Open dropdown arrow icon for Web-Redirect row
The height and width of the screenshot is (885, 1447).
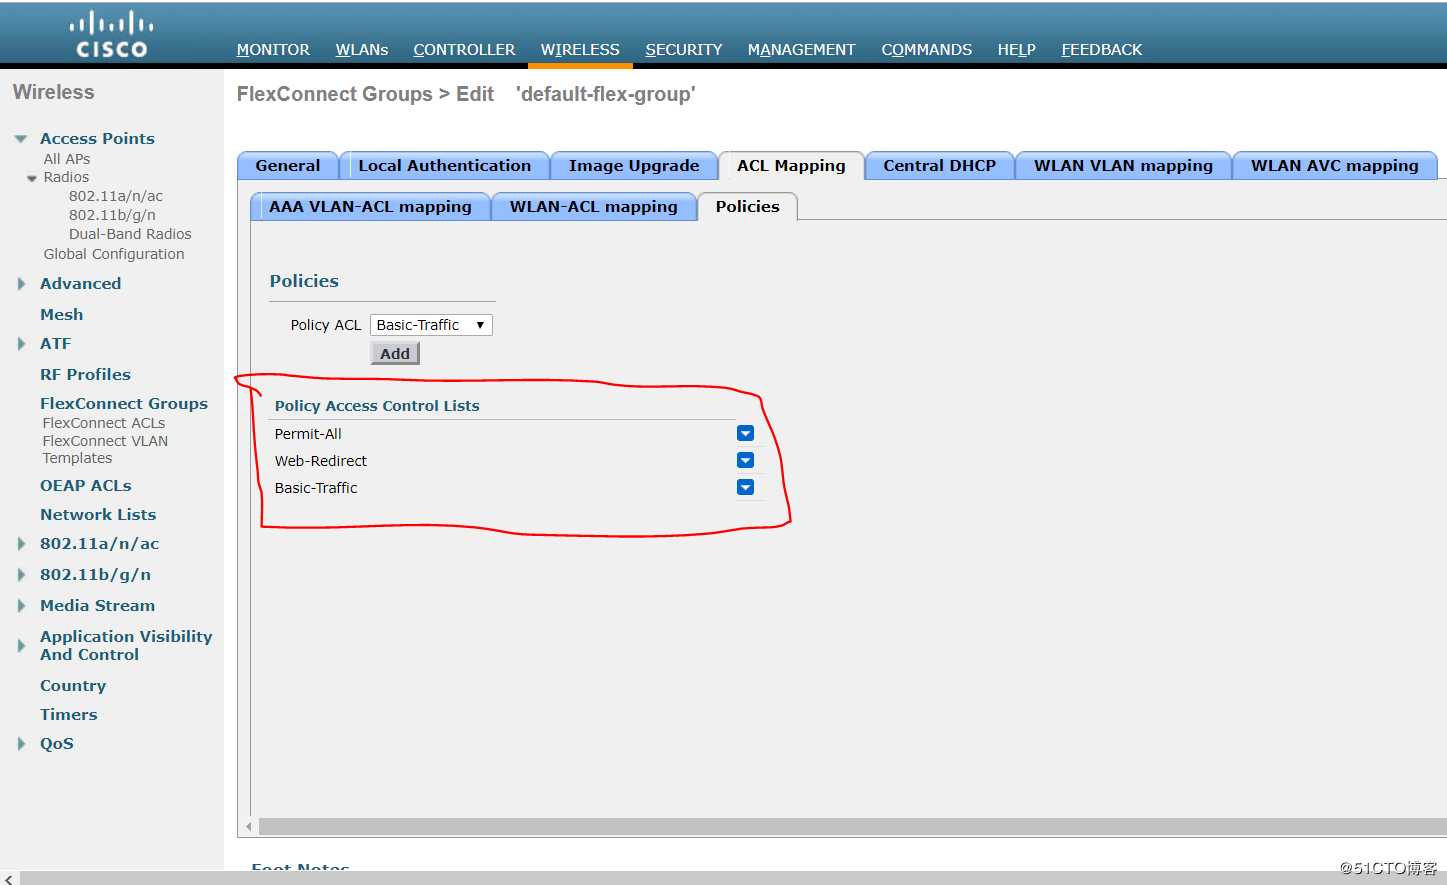[745, 460]
